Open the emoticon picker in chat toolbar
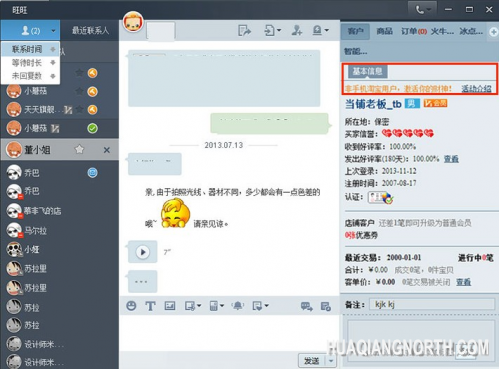The image size is (499, 369). tap(131, 306)
